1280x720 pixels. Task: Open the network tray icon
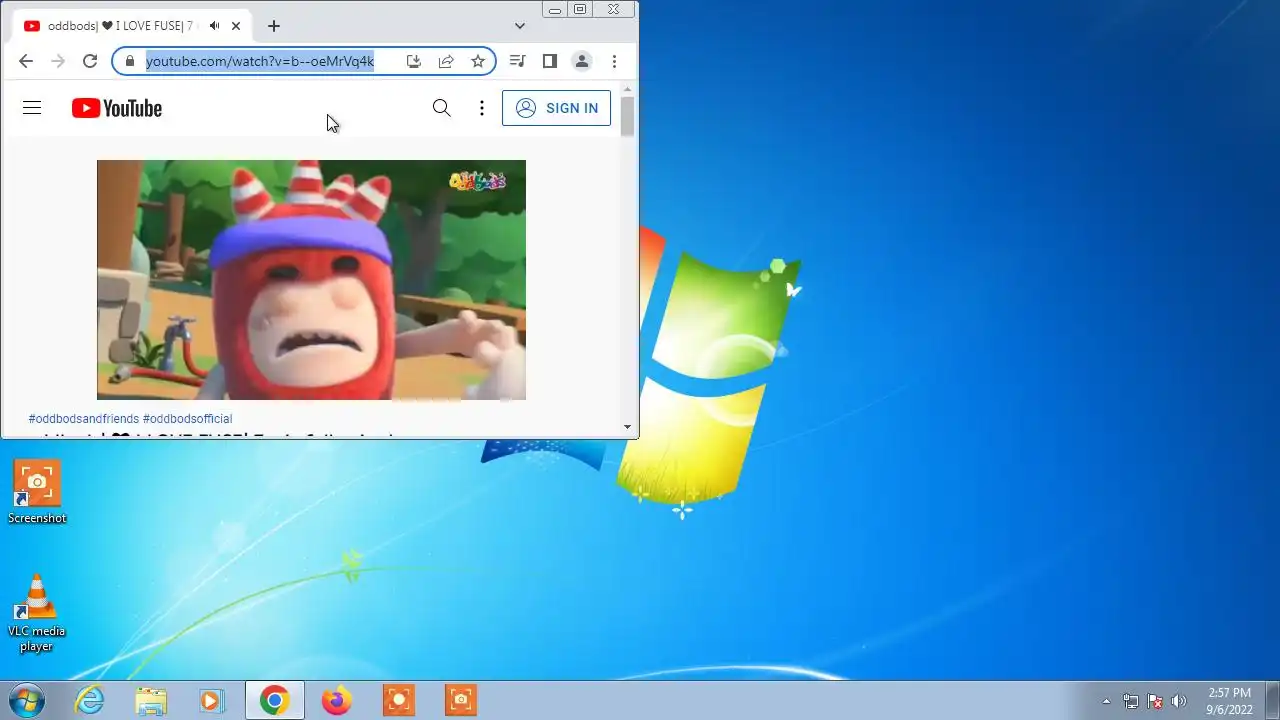[1131, 701]
